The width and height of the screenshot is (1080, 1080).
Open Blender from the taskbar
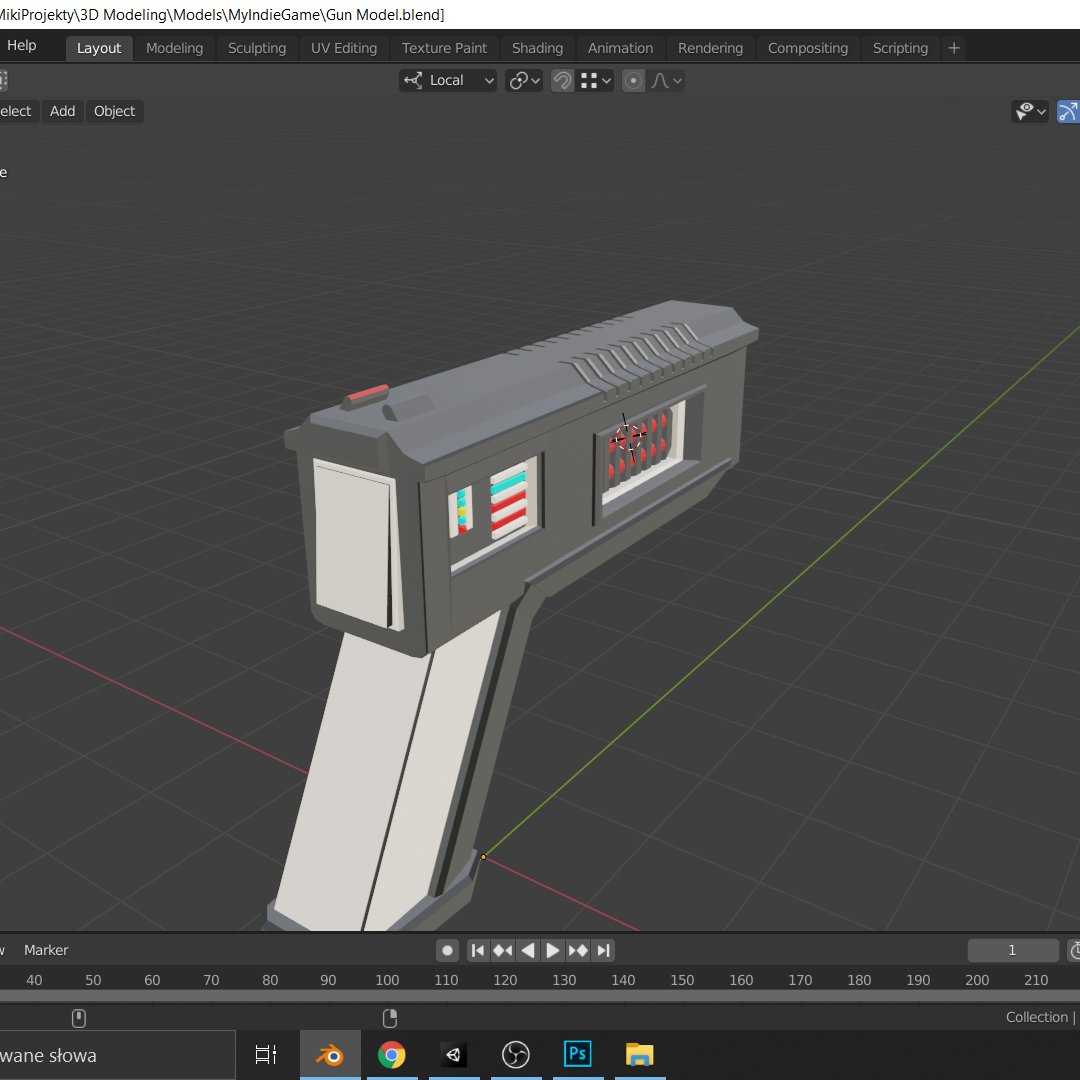pos(330,1055)
